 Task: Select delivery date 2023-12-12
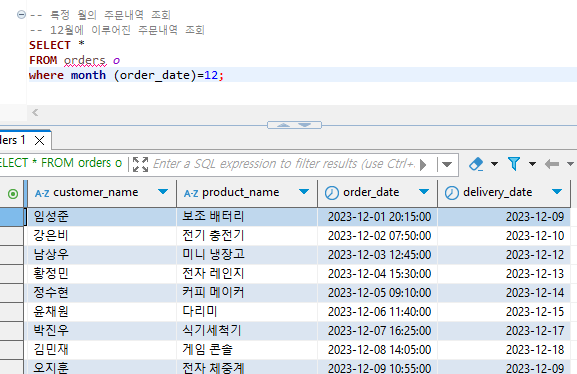(x=504, y=255)
